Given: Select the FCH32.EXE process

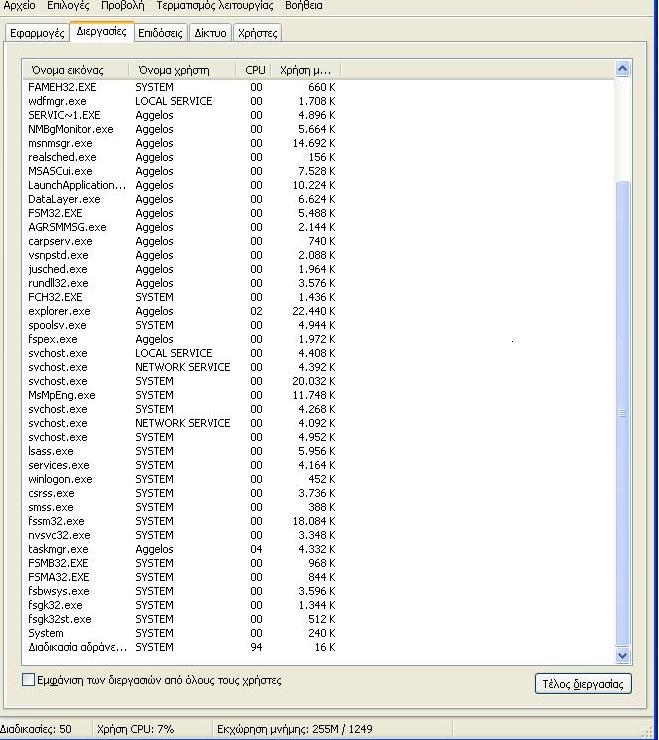Looking at the screenshot, I should [181, 297].
